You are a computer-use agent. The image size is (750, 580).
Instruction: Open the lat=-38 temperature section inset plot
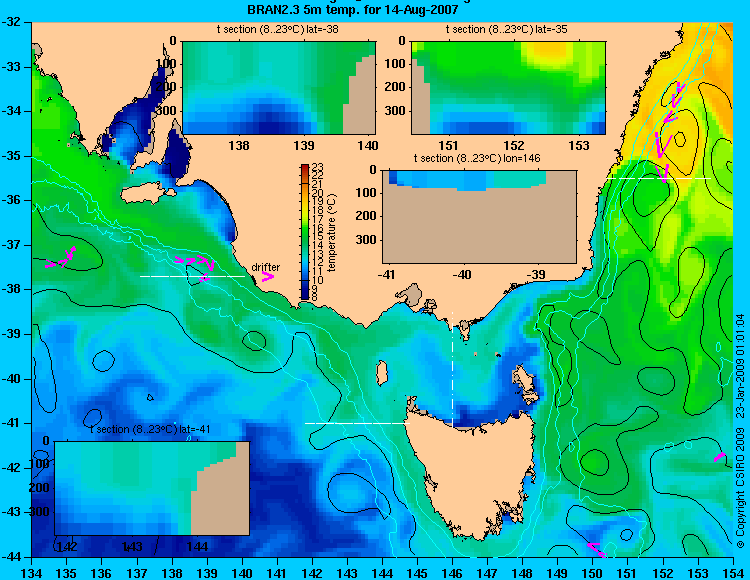[x=279, y=88]
